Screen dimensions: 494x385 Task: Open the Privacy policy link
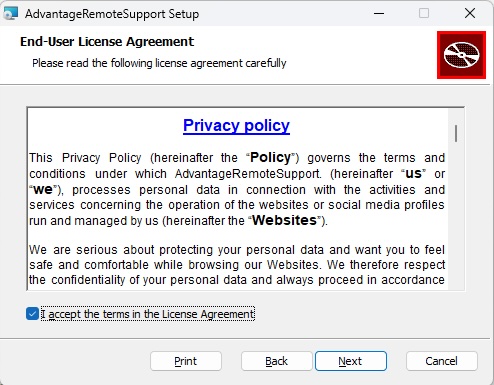click(236, 126)
